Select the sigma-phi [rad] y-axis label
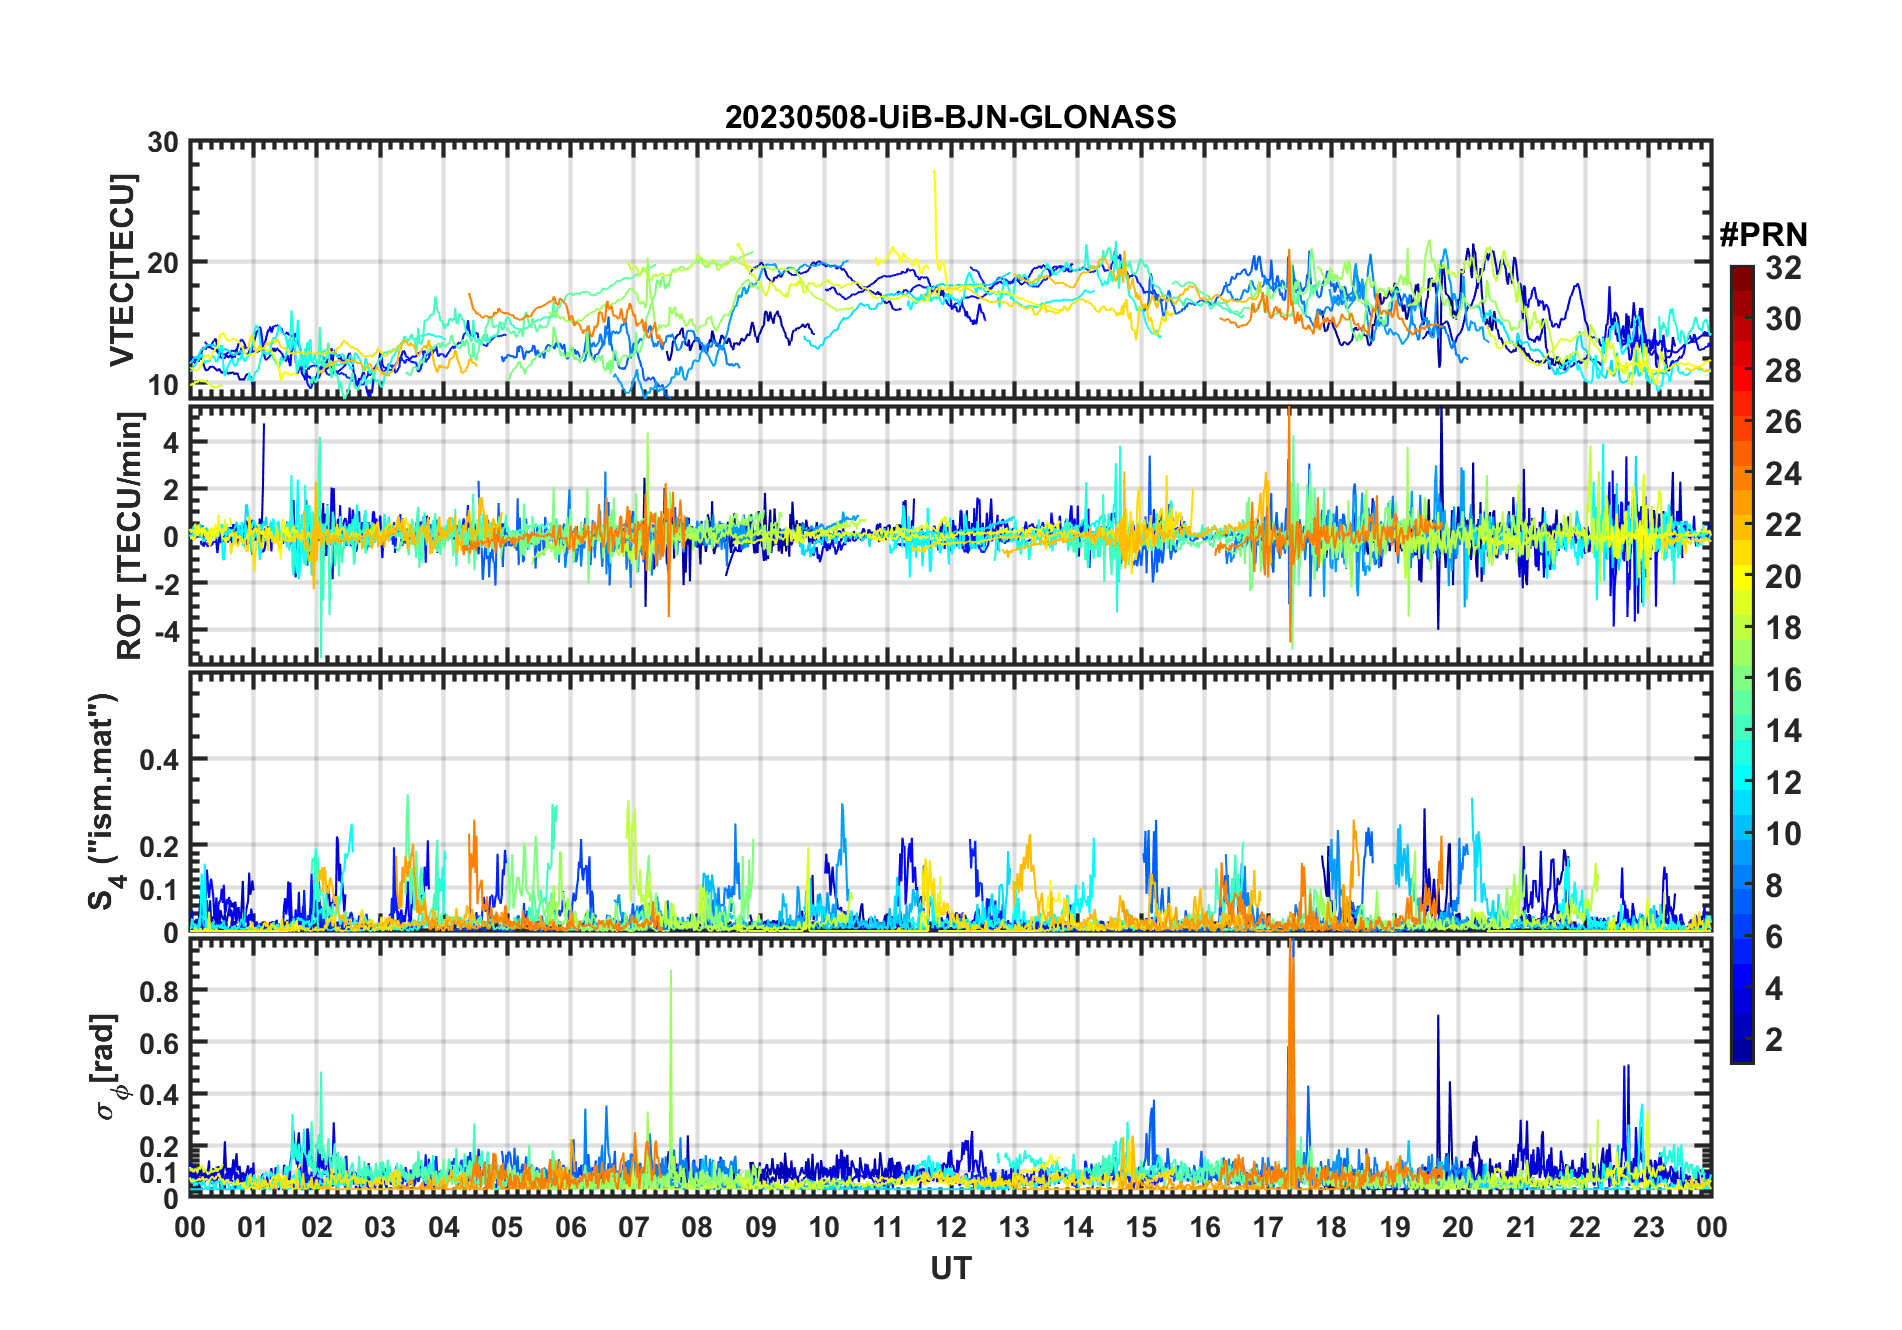 pos(106,1066)
